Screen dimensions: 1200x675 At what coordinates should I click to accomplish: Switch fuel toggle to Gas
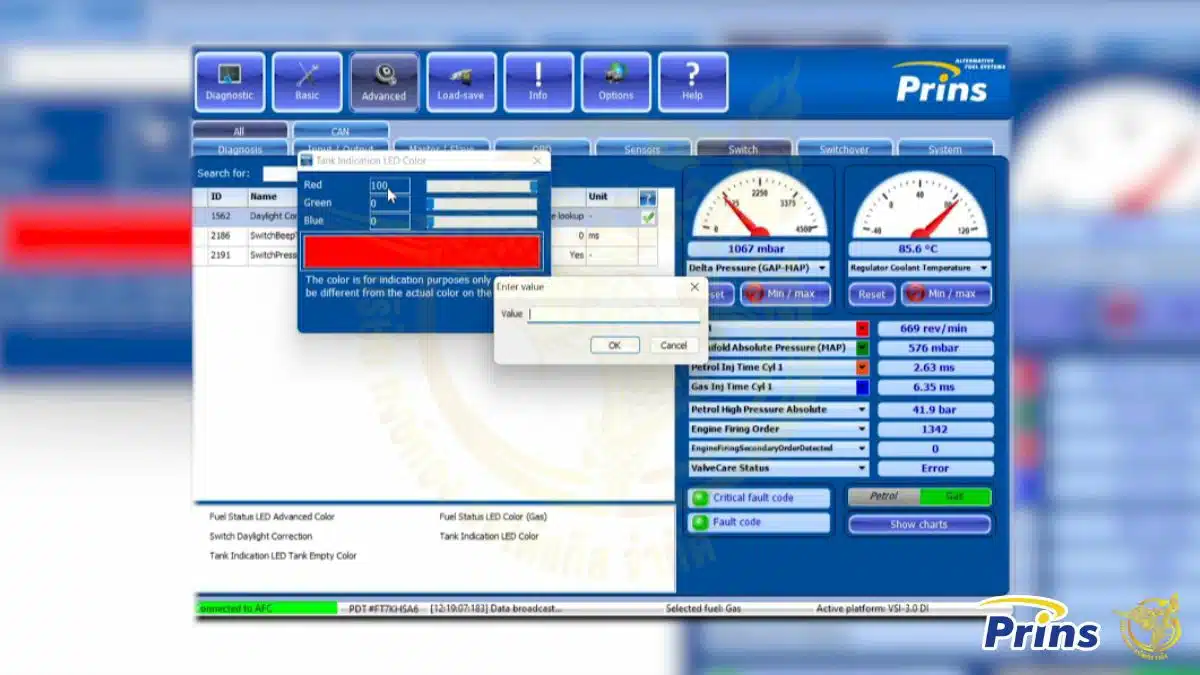(955, 496)
